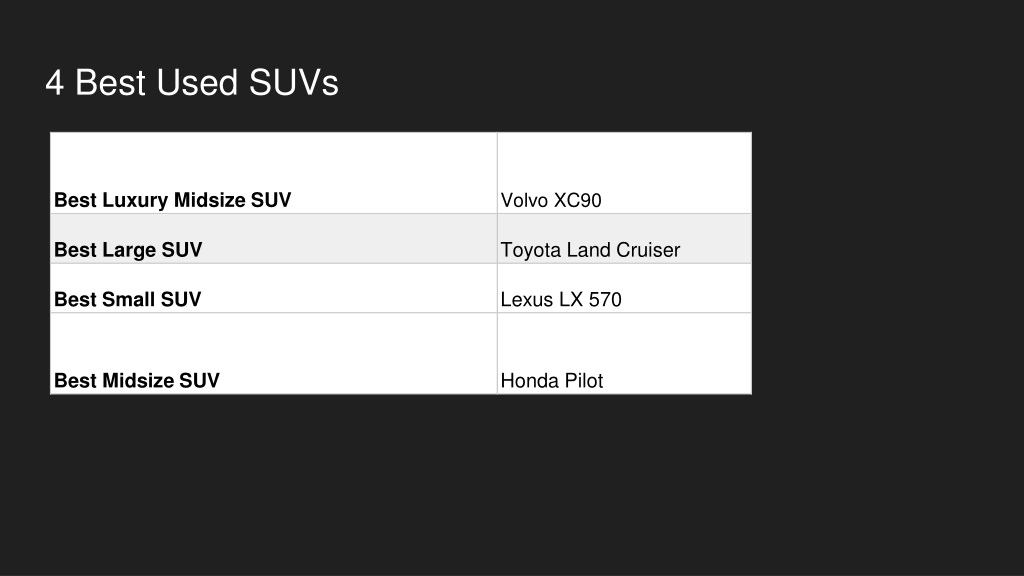
Task: Click the word "Honda" in the table
Action: click(x=526, y=381)
